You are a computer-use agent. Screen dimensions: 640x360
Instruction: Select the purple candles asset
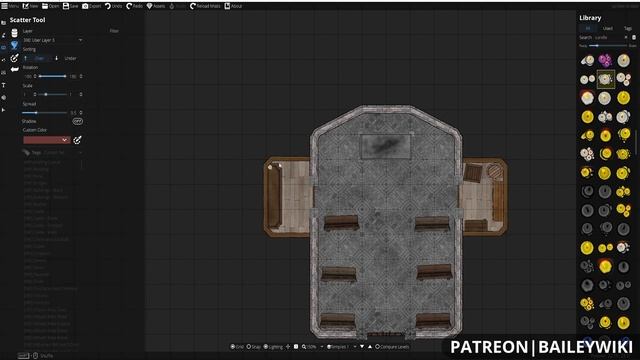tap(605, 60)
